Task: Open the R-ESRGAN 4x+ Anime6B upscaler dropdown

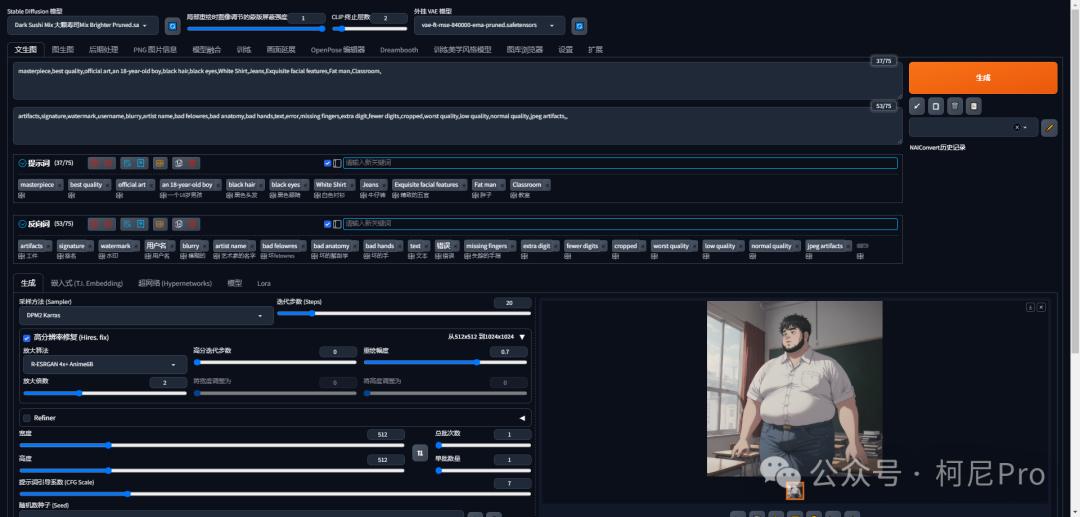Action: pyautogui.click(x=103, y=364)
